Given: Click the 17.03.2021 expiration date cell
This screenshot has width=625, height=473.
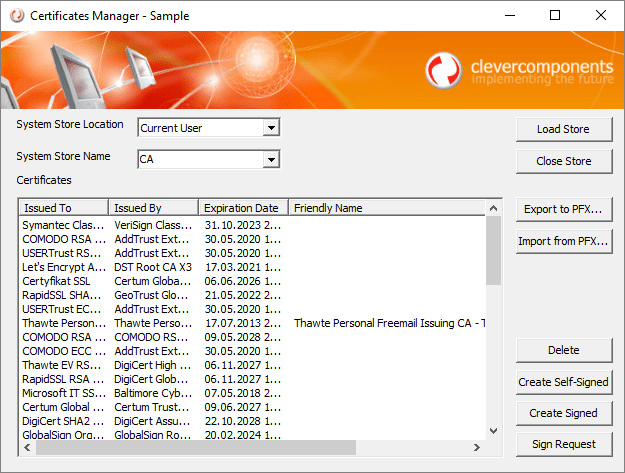Looking at the screenshot, I should click(x=243, y=267).
